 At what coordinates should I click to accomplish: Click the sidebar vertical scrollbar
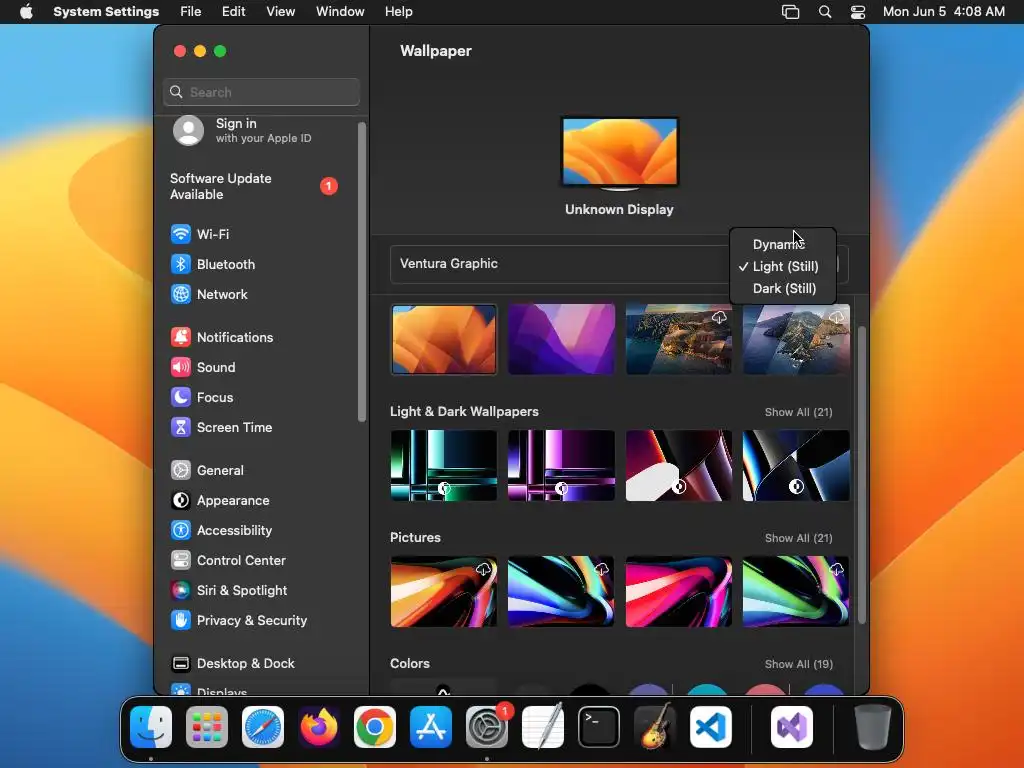pyautogui.click(x=362, y=272)
